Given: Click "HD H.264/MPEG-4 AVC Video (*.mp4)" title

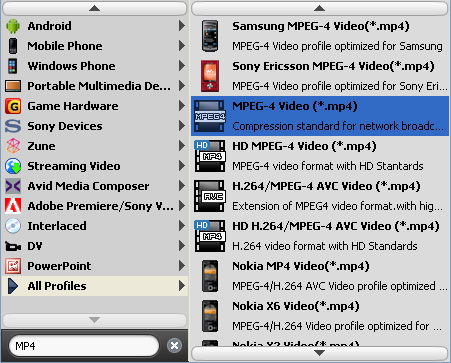Looking at the screenshot, I should pyautogui.click(x=336, y=226).
